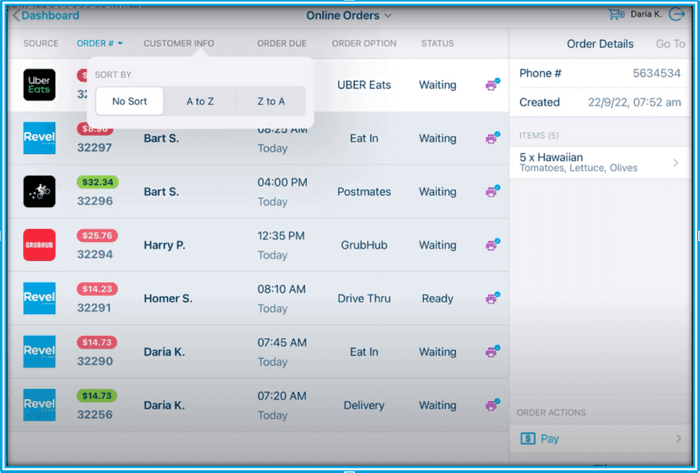Click the GrubHub logo on order 32294
The width and height of the screenshot is (700, 473).
[39, 245]
